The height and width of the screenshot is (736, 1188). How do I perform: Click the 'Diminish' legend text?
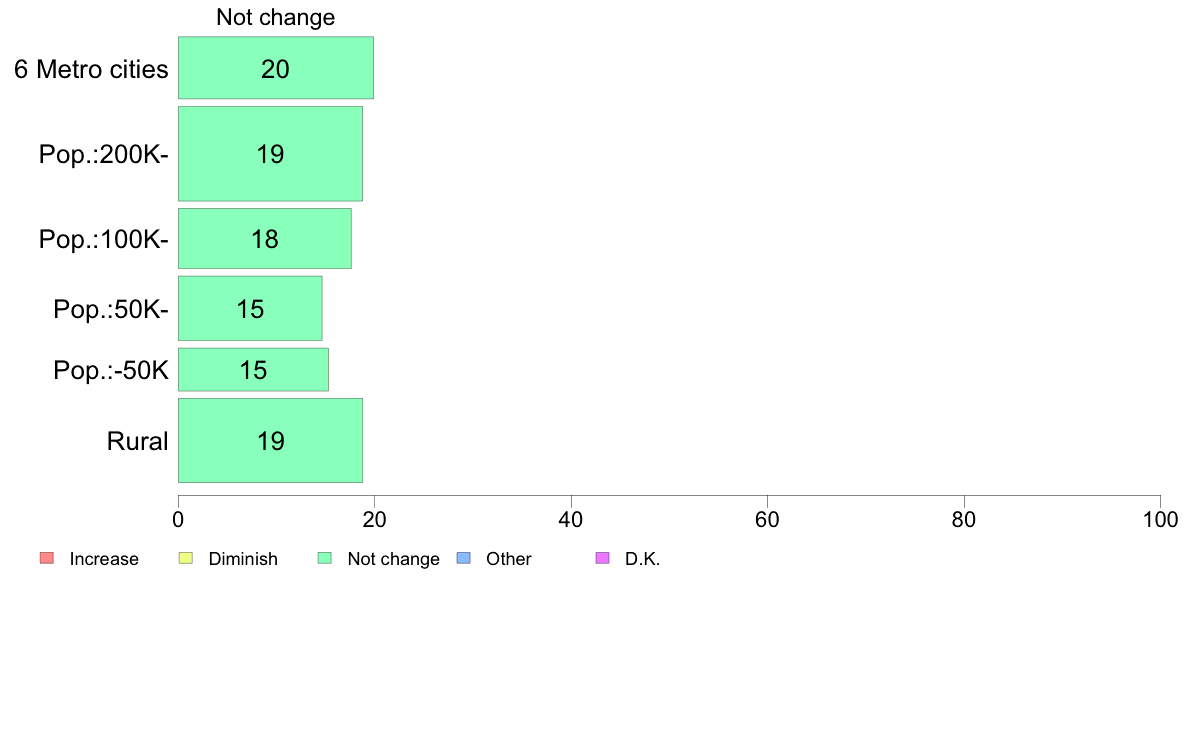(x=243, y=559)
